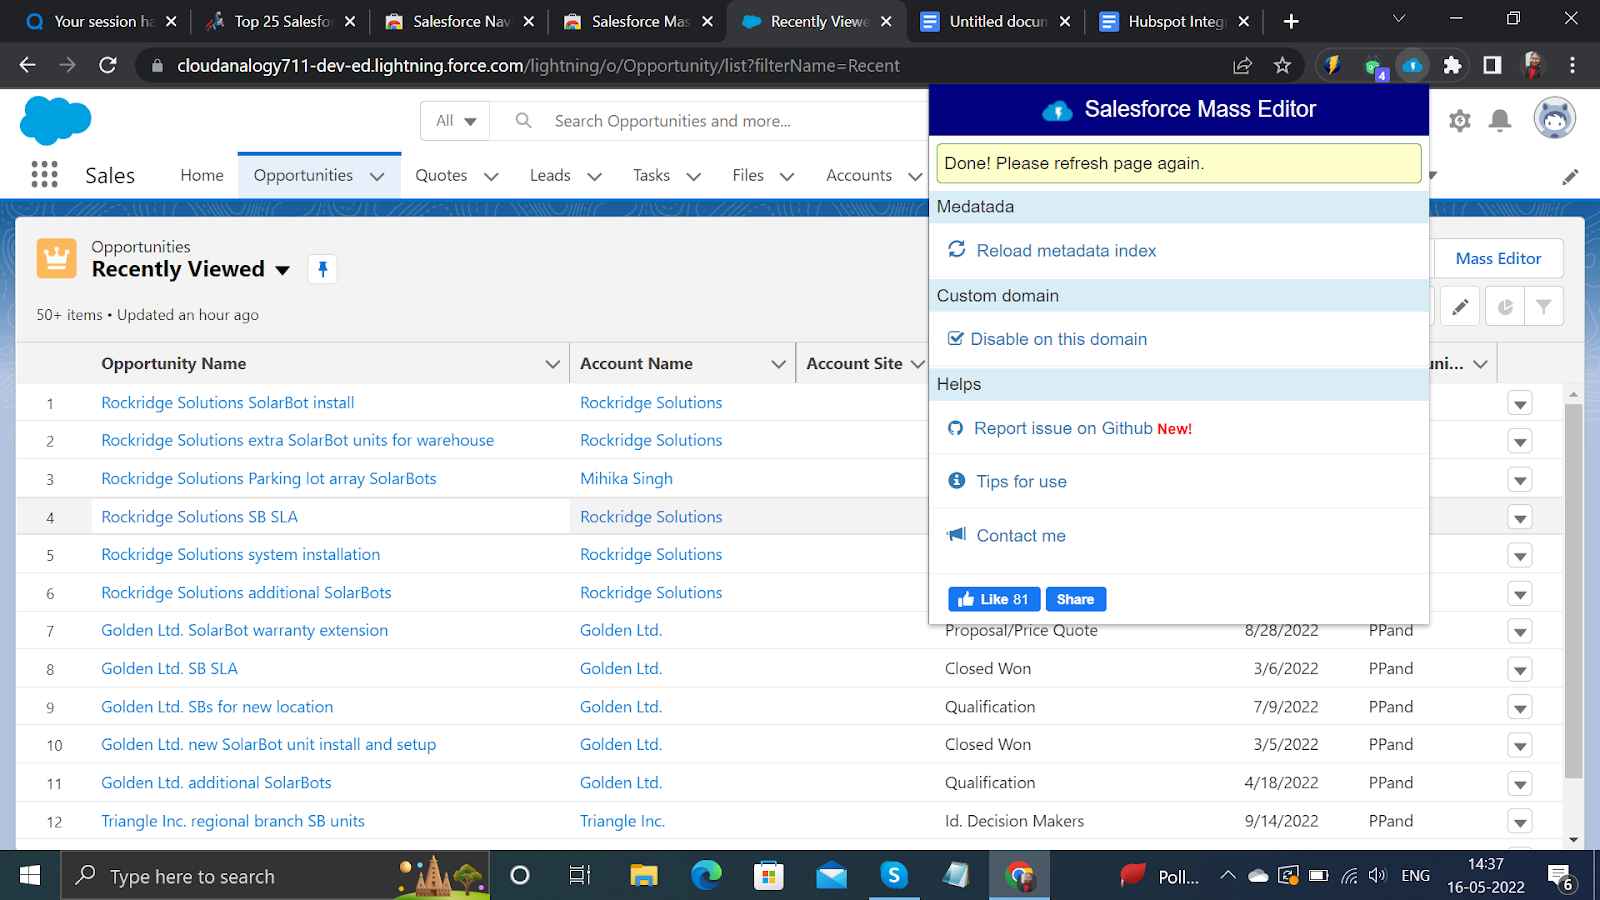Click the Mass Editor button
This screenshot has width=1600, height=900.
click(1498, 258)
